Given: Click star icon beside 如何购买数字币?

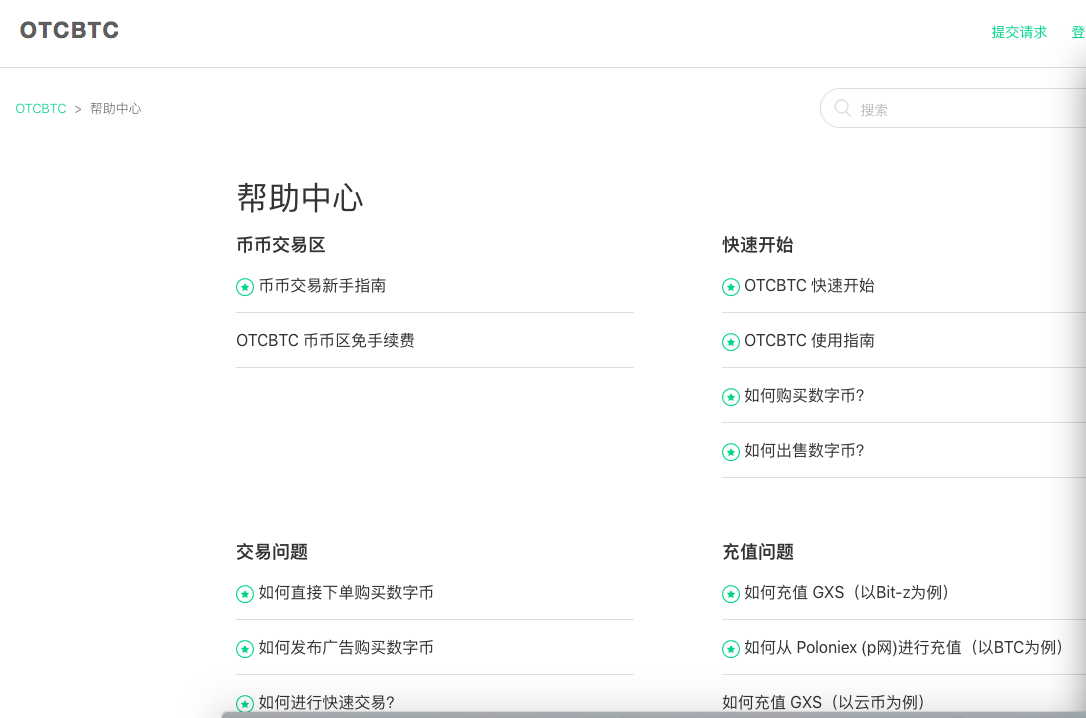Looking at the screenshot, I should pos(731,397).
